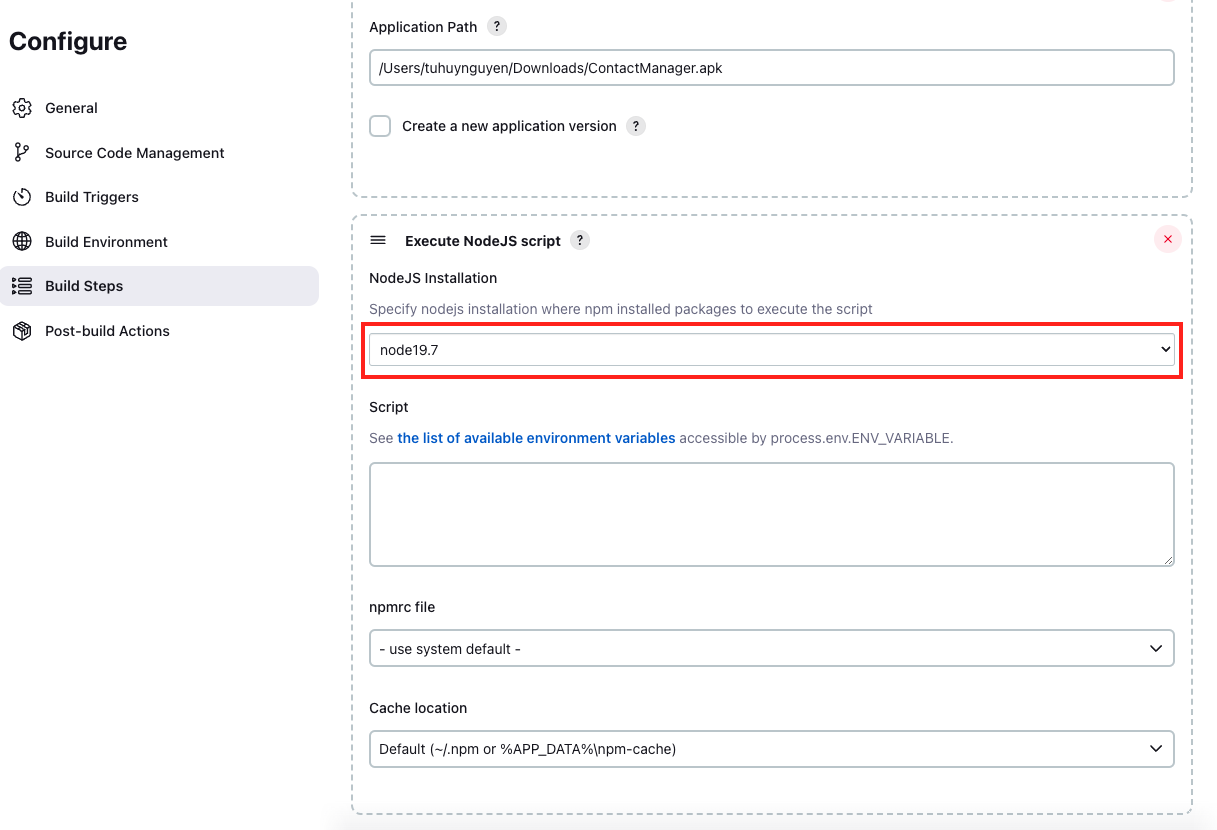Open the list of available environment variables link

pyautogui.click(x=536, y=438)
